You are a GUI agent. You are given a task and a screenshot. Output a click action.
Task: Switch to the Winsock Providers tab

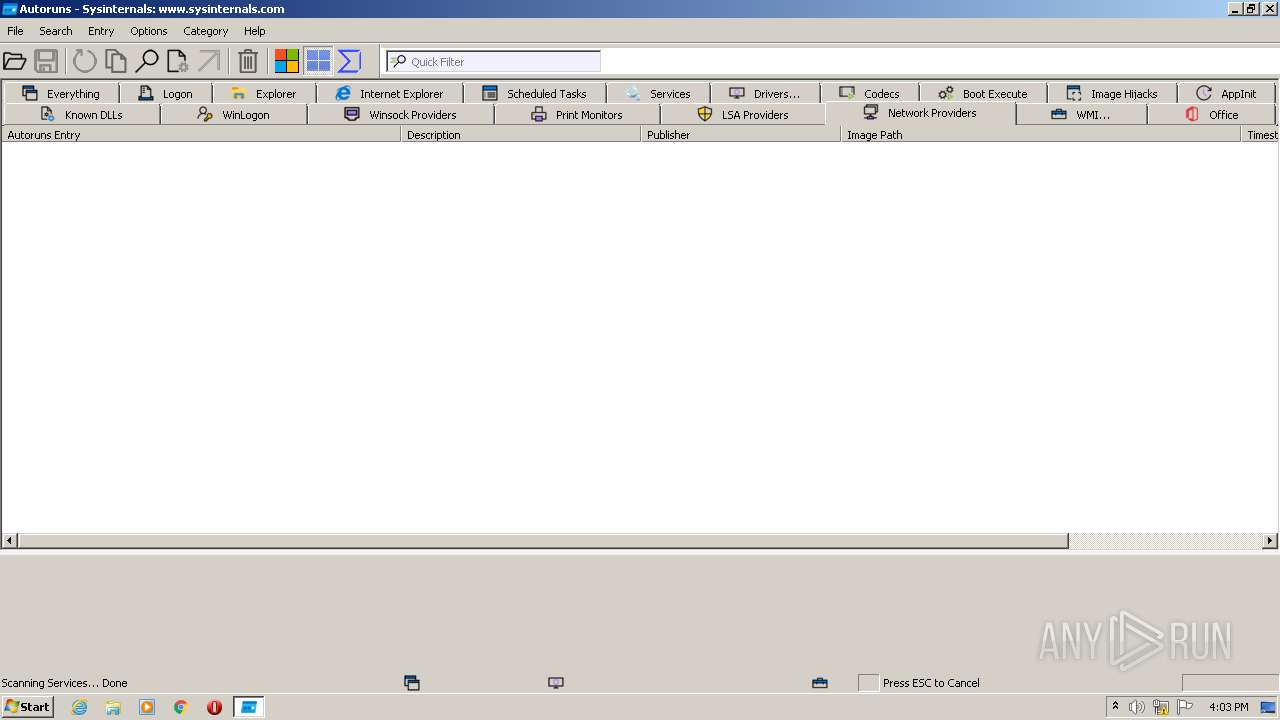coord(400,114)
